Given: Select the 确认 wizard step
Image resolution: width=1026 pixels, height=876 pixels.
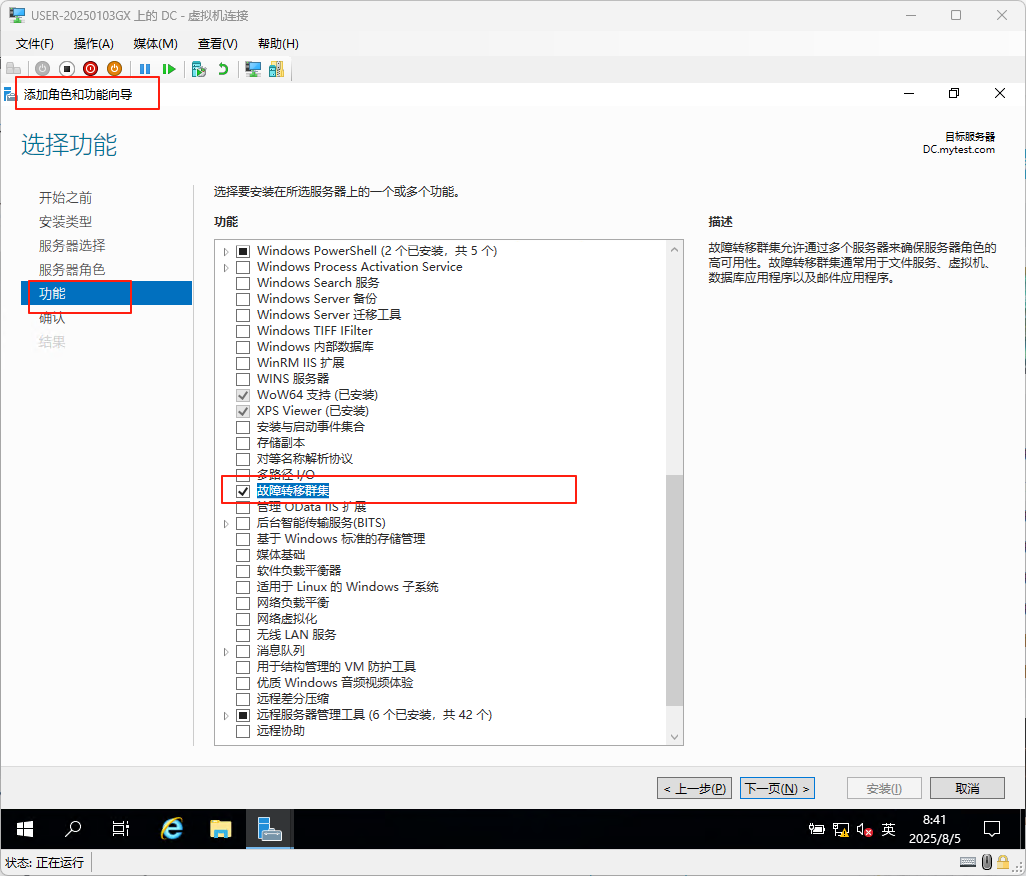Looking at the screenshot, I should click(52, 318).
